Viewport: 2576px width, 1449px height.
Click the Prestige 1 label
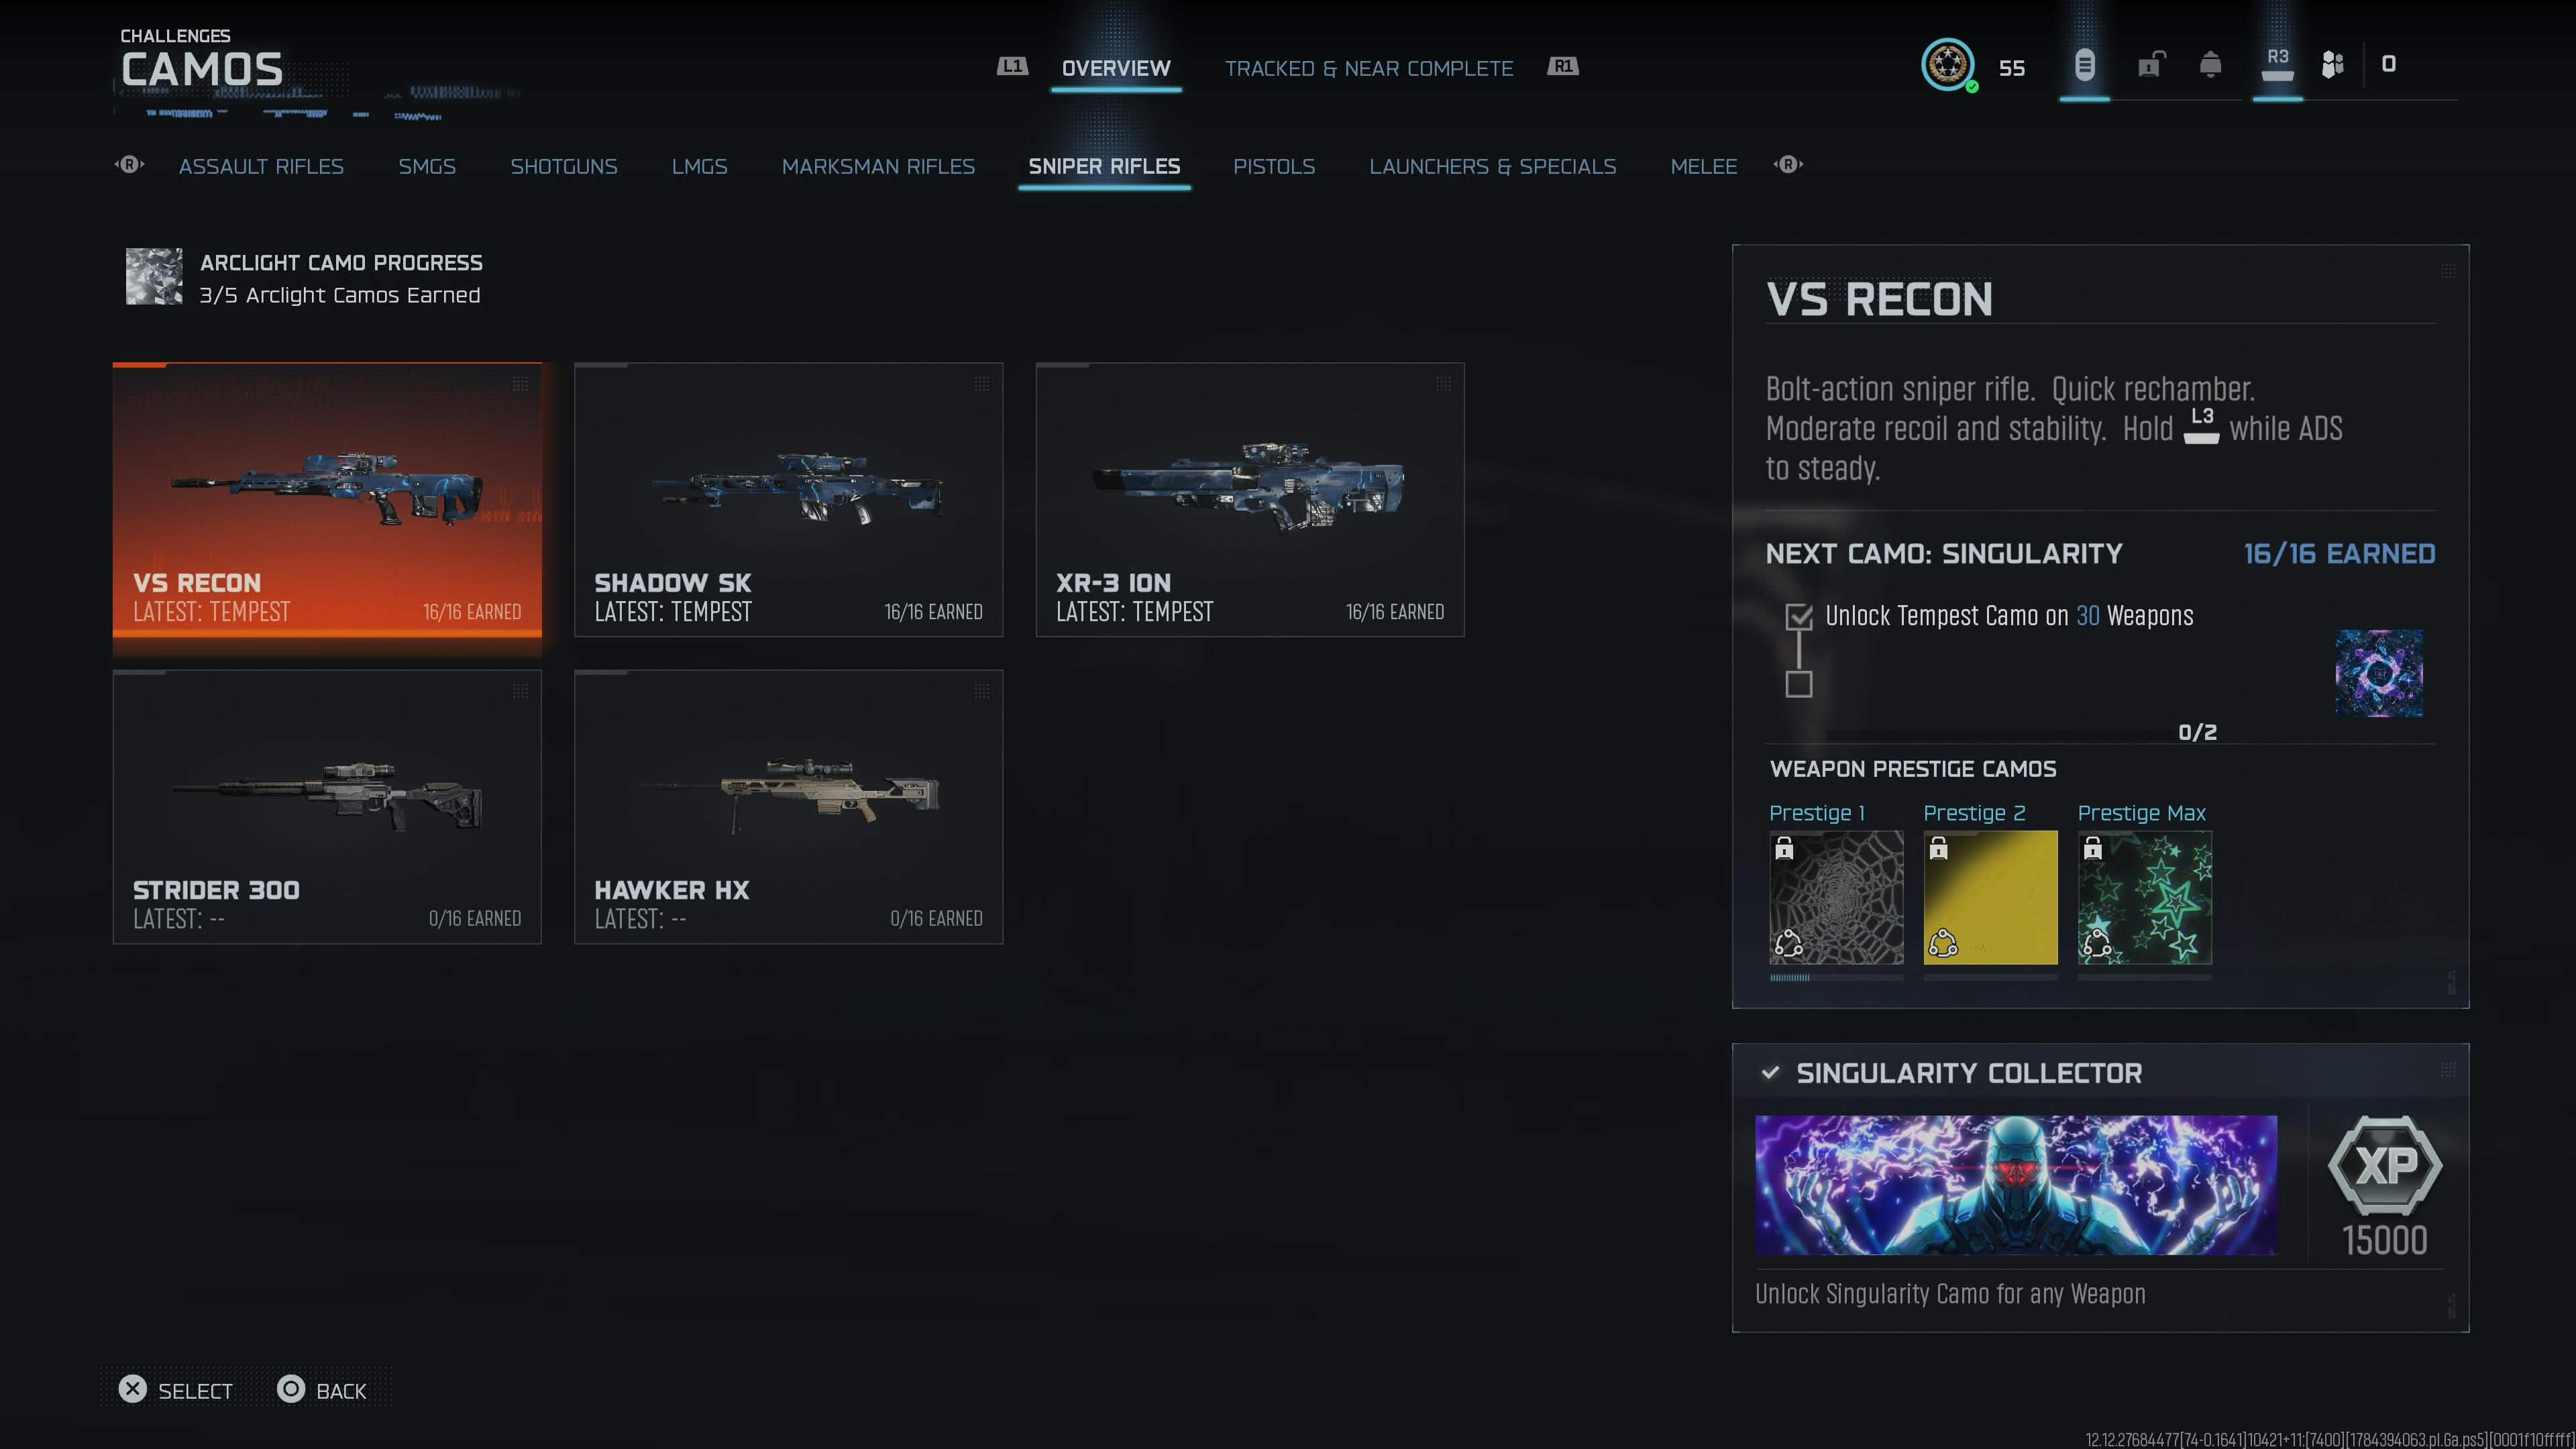[x=1817, y=813]
